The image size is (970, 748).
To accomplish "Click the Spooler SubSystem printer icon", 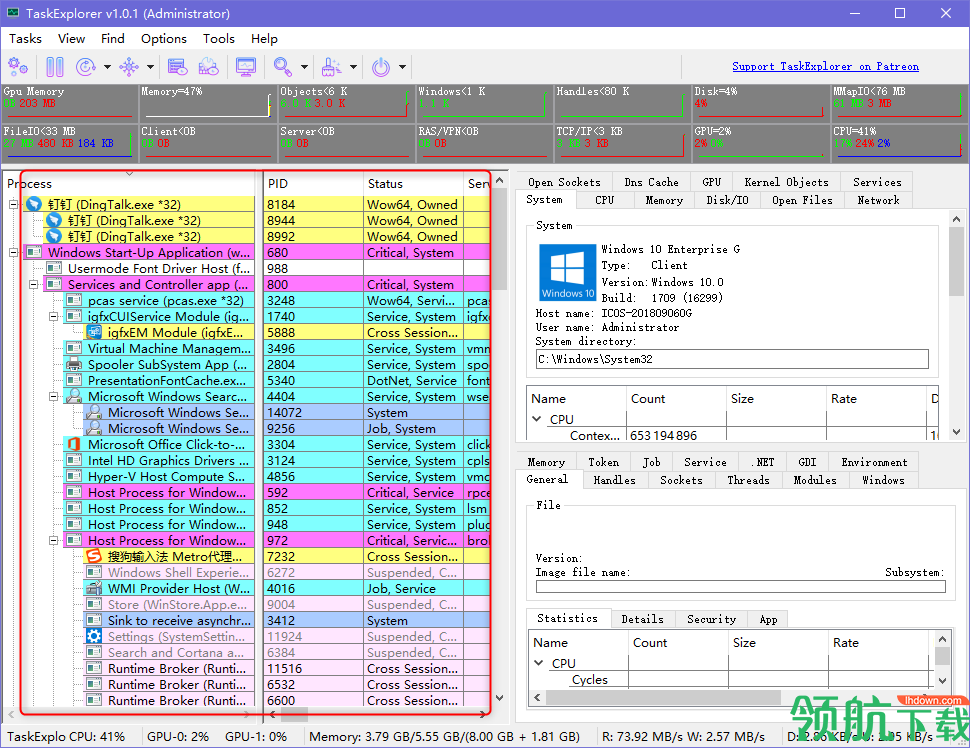I will [74, 364].
